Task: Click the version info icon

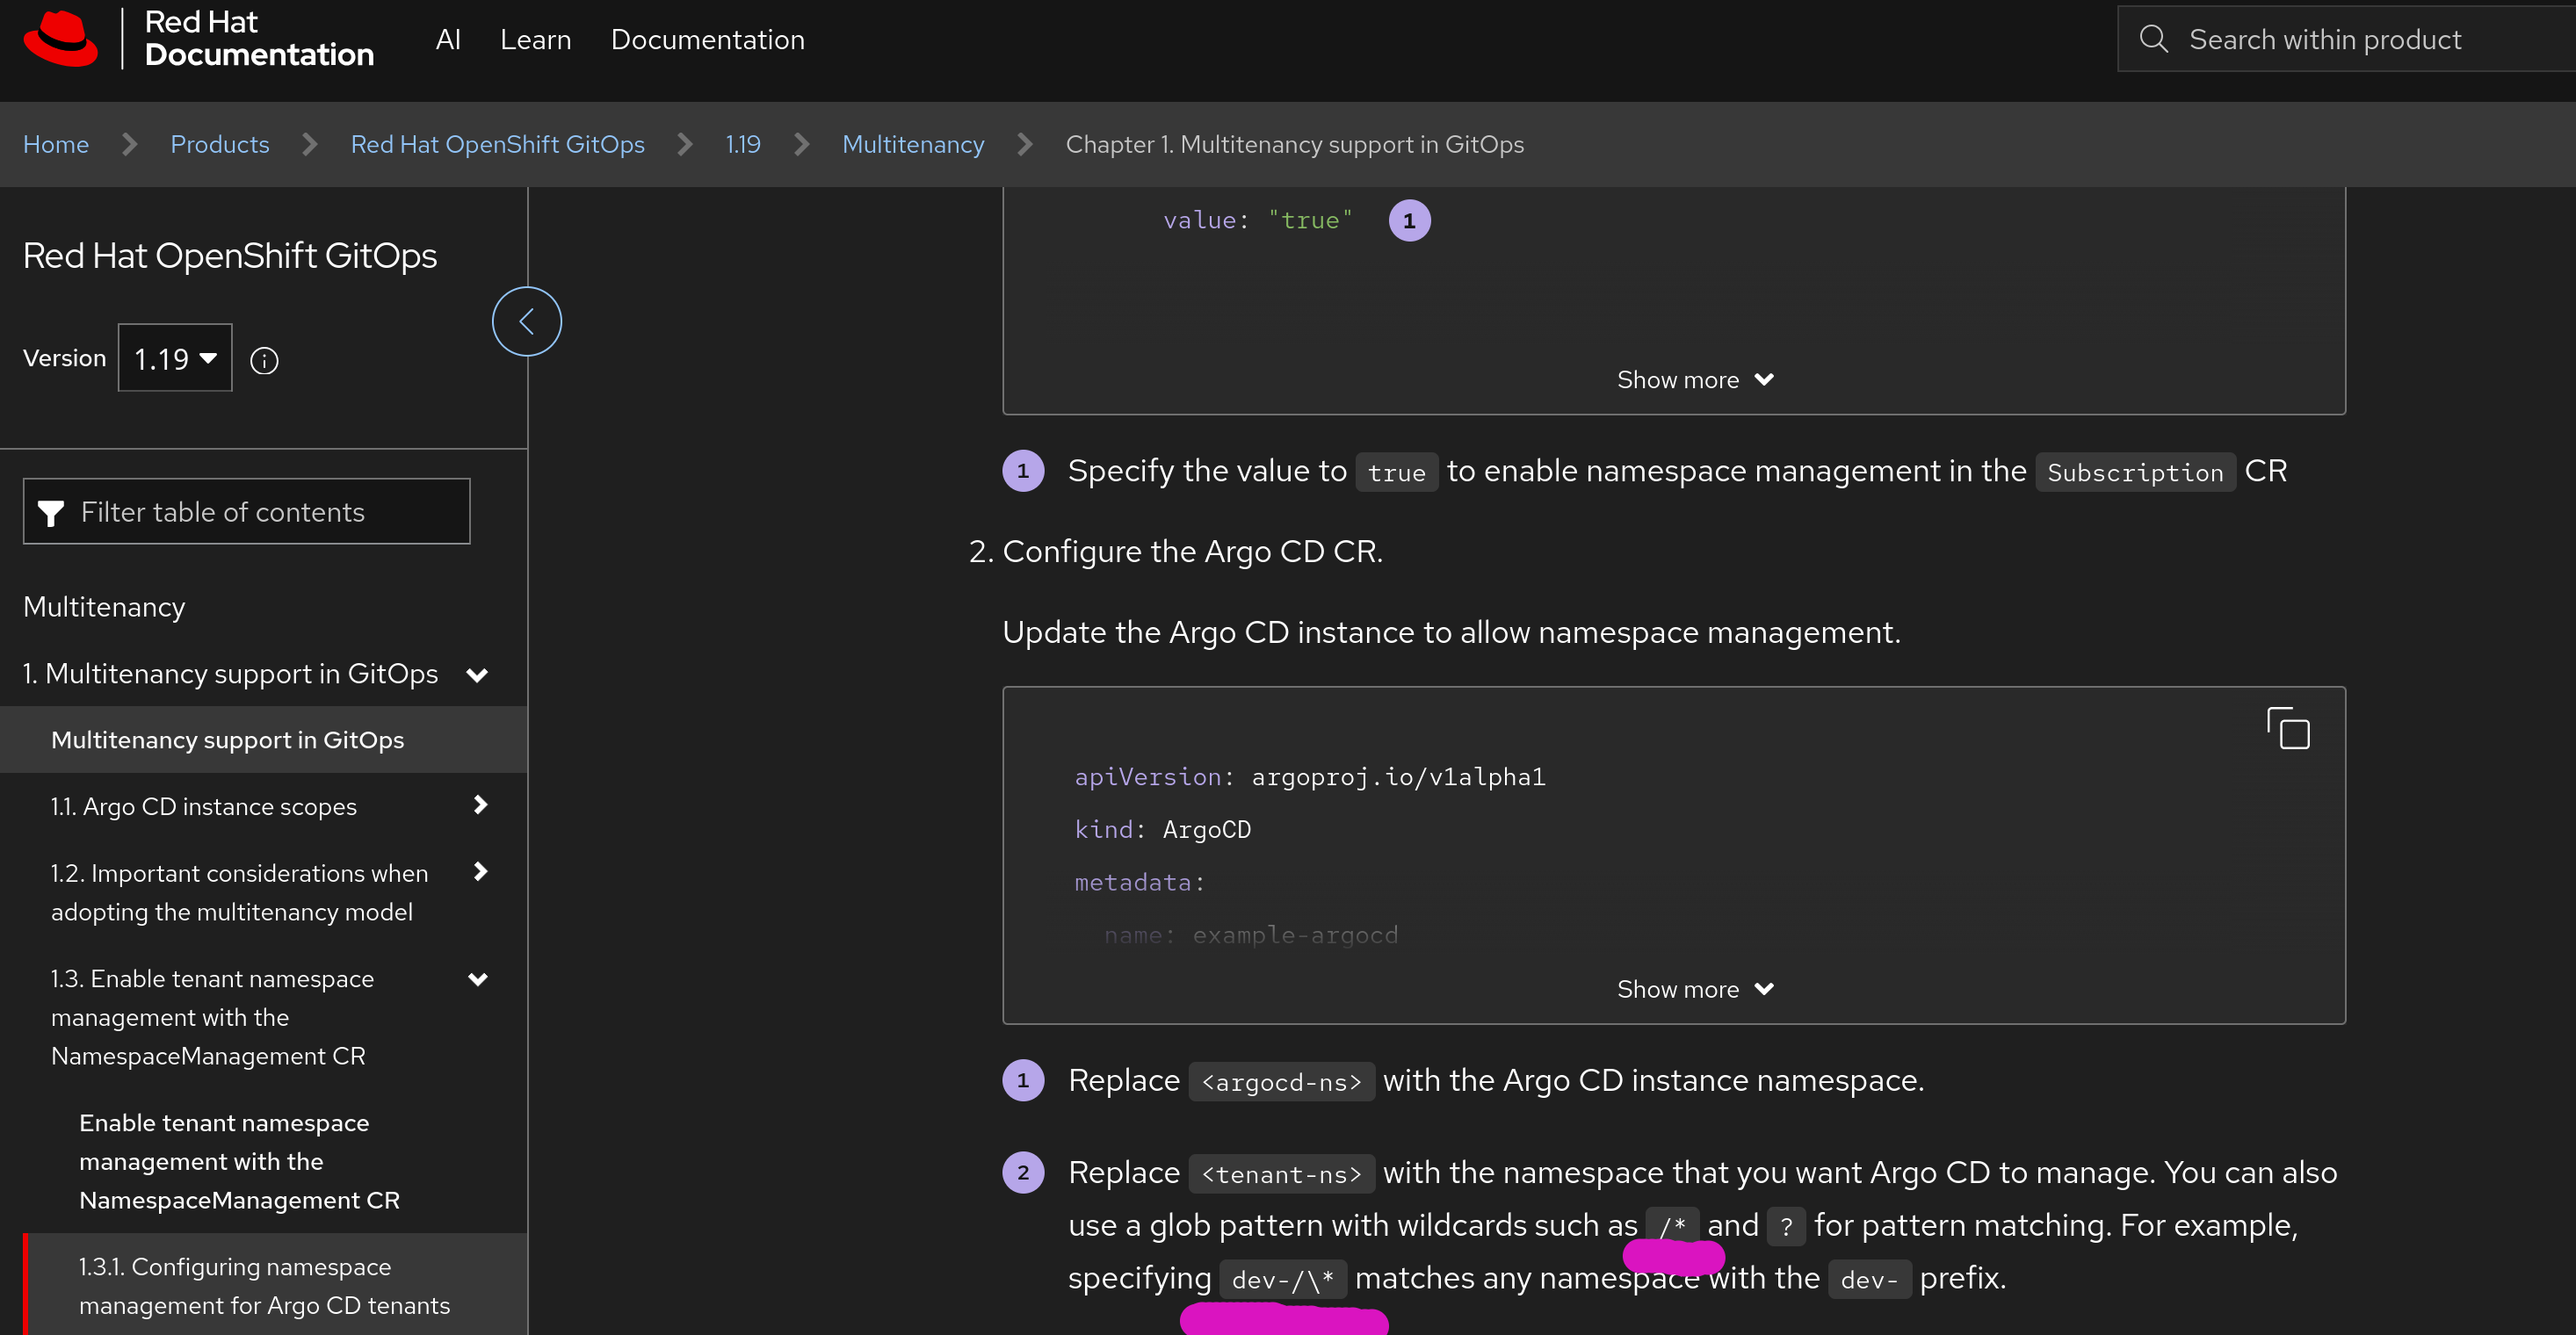Action: [264, 360]
